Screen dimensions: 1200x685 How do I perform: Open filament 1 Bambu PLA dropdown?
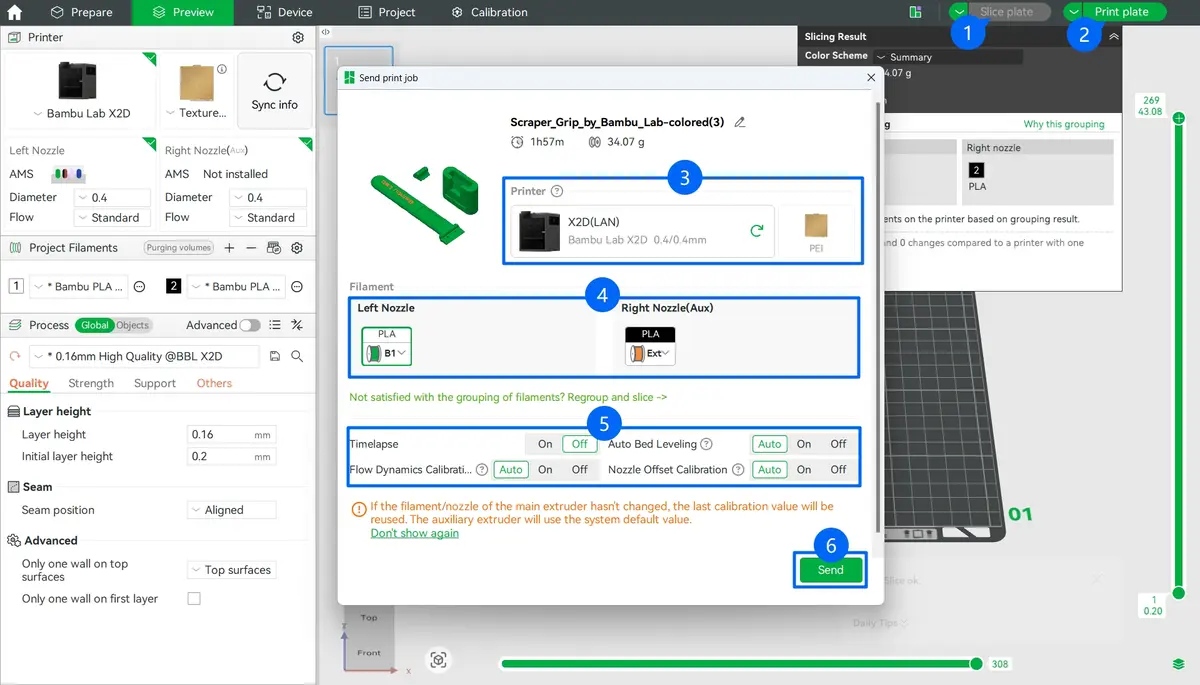click(79, 286)
